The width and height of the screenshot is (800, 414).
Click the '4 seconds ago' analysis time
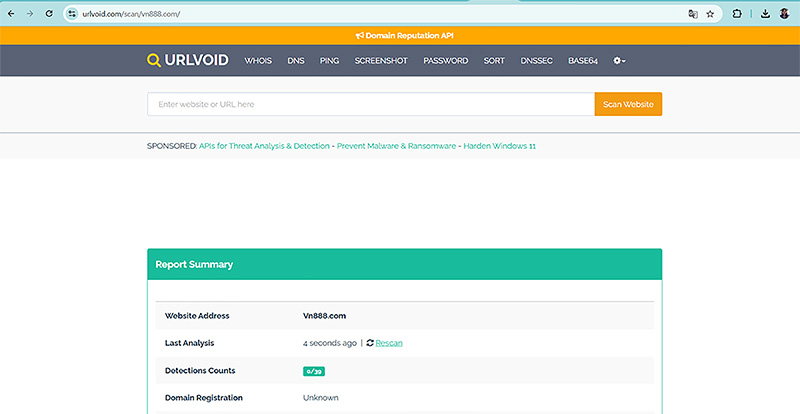pos(330,343)
